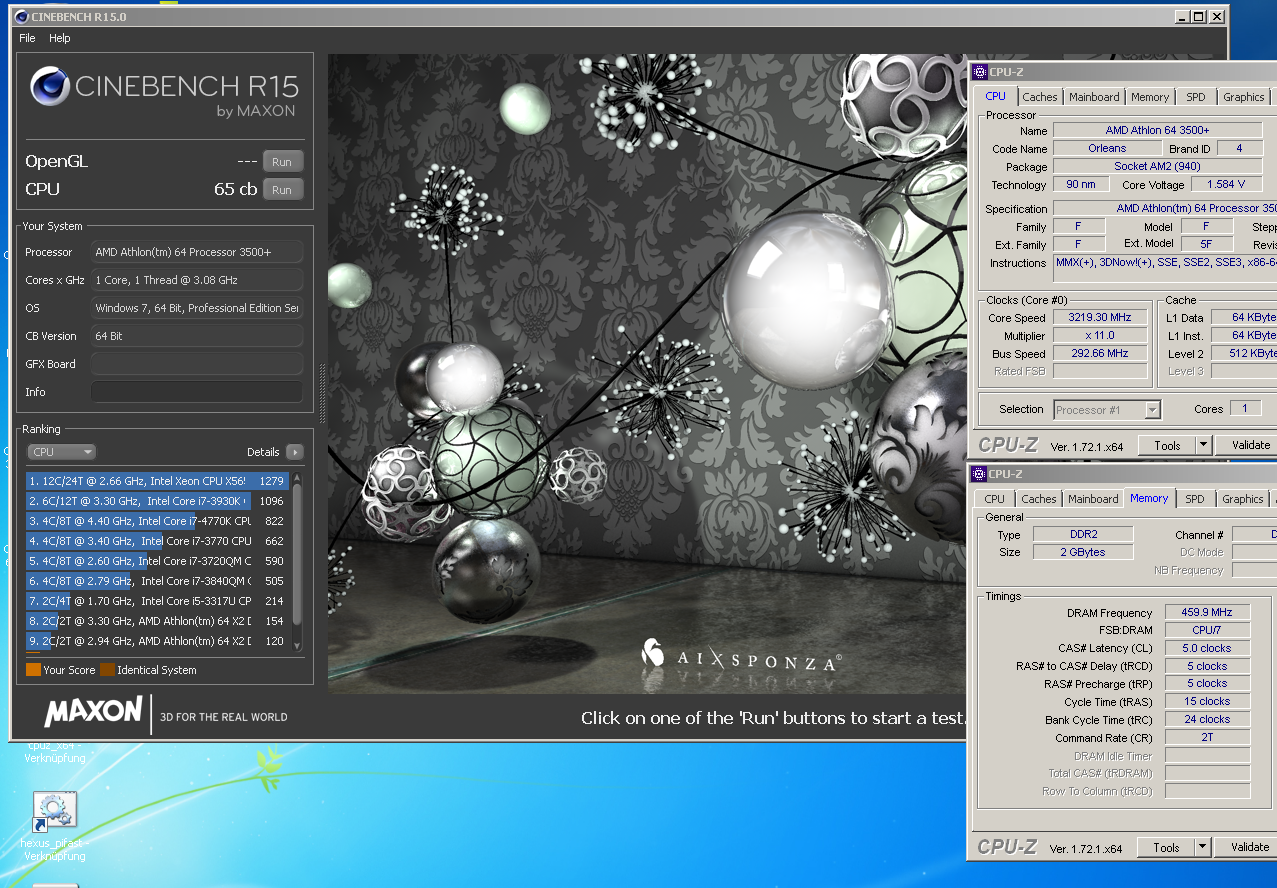1277x888 pixels.
Task: Switch to SPD tab in upper CPU-Z
Action: pos(1196,97)
